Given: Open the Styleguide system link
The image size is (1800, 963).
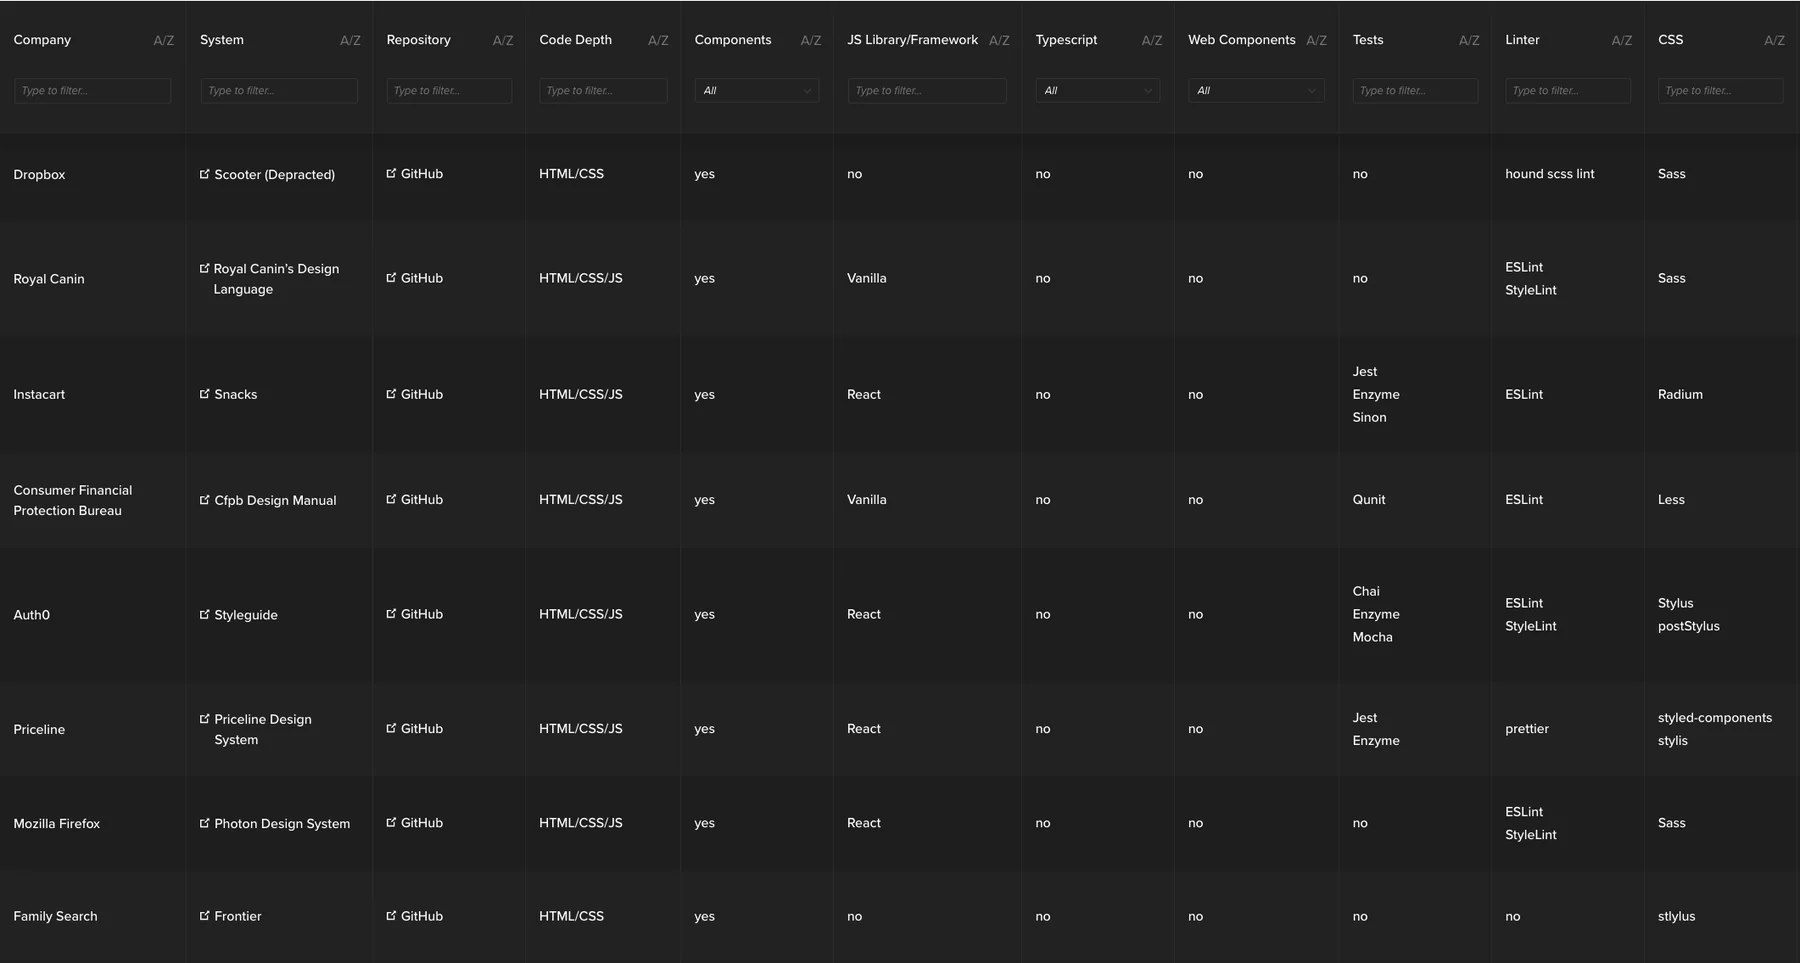Looking at the screenshot, I should point(246,615).
